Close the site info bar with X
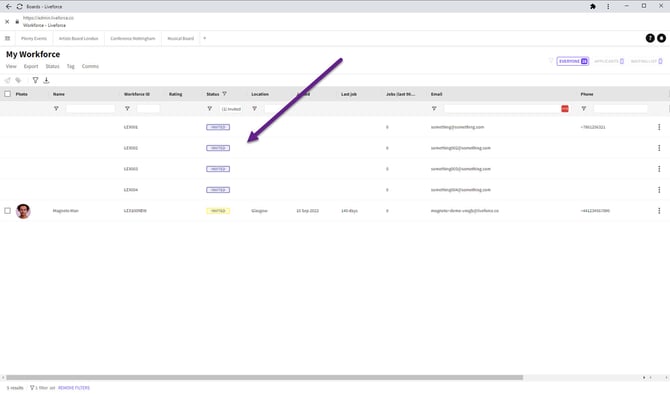This screenshot has width=670, height=394. coord(7,21)
